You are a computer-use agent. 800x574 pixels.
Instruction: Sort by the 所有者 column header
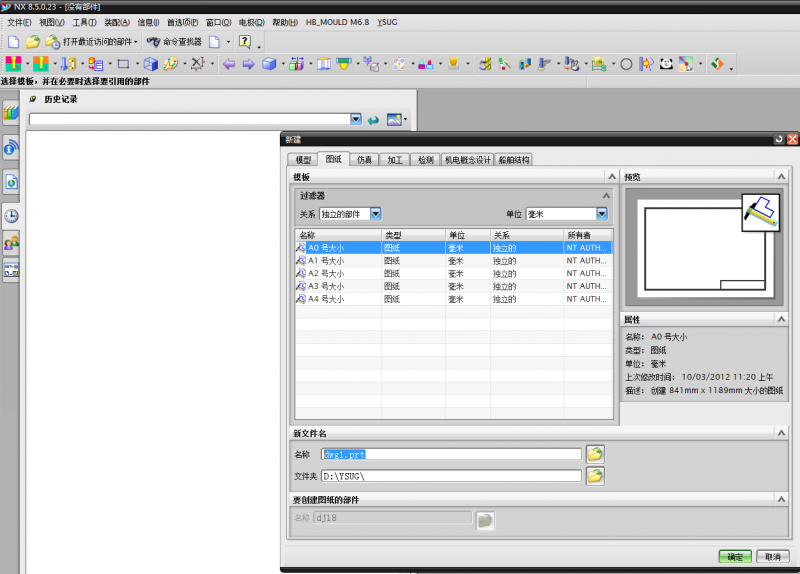(588, 235)
